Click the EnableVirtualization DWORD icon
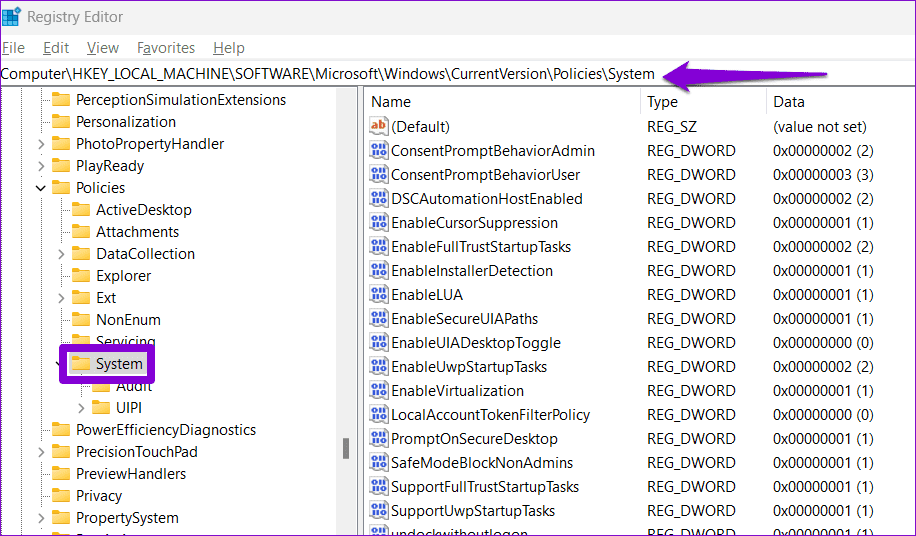The image size is (916, 536). click(x=379, y=390)
